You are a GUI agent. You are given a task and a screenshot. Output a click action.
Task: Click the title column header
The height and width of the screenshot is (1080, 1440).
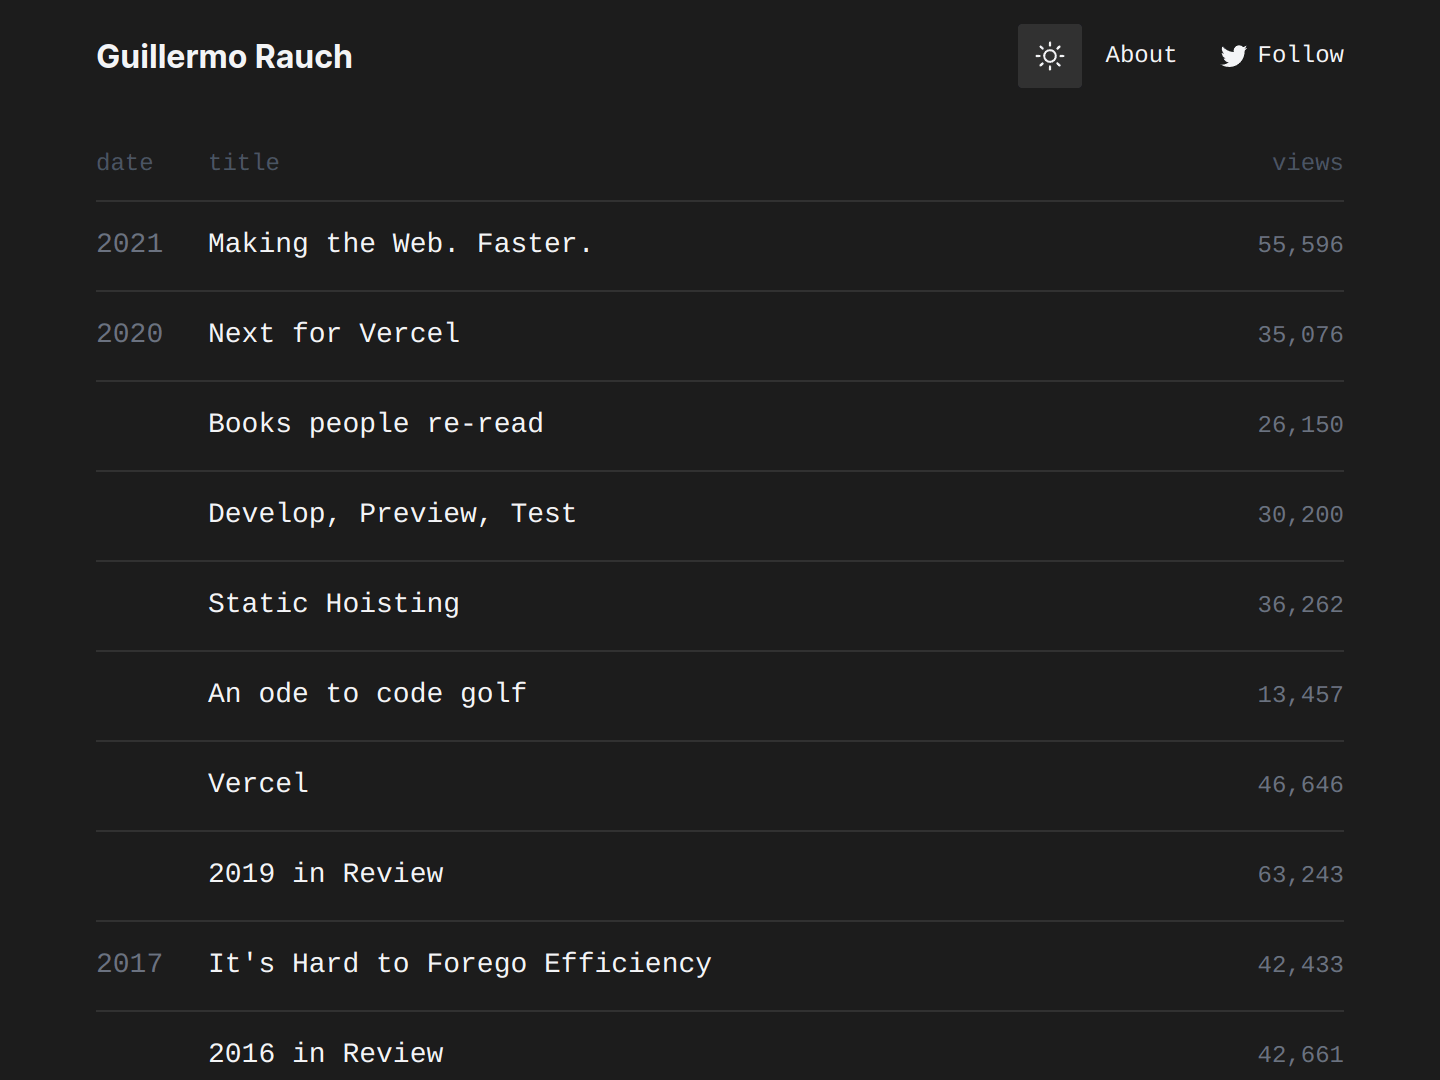(x=243, y=162)
